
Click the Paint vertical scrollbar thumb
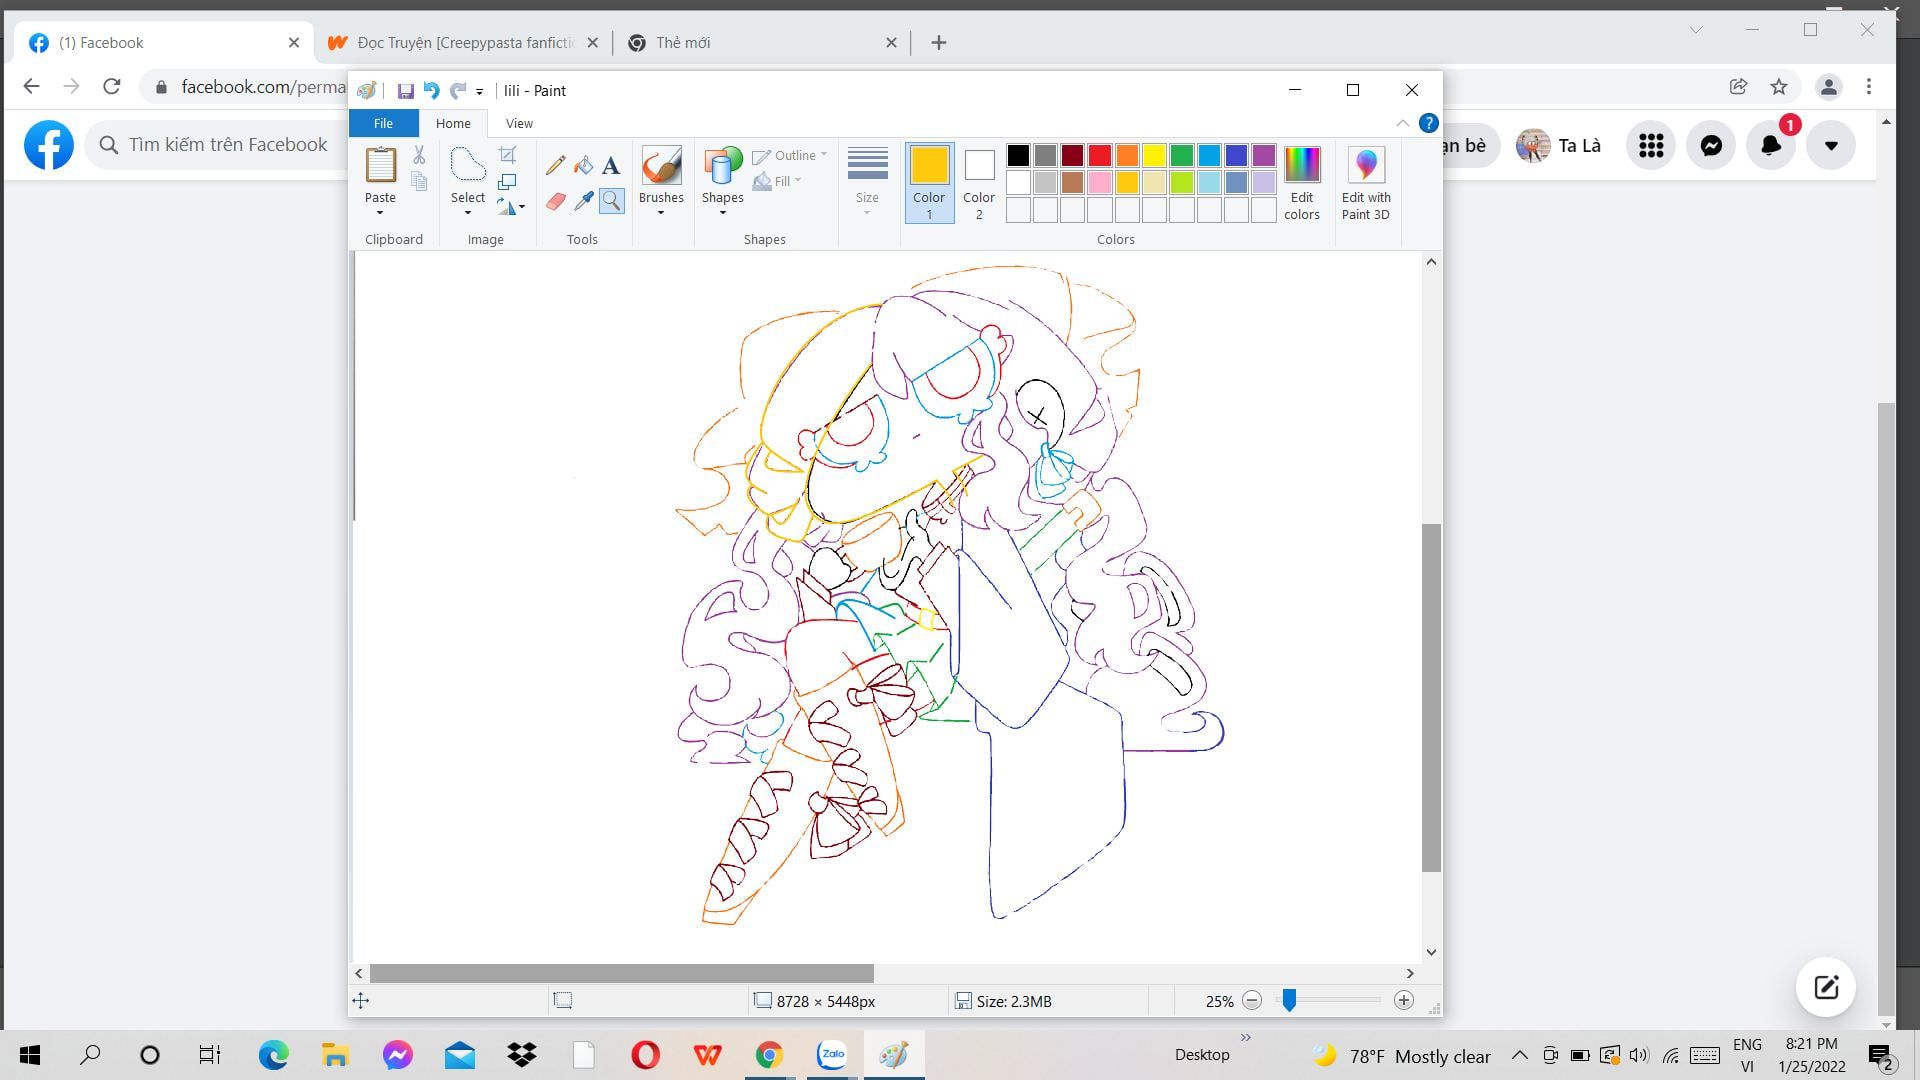(x=1431, y=697)
